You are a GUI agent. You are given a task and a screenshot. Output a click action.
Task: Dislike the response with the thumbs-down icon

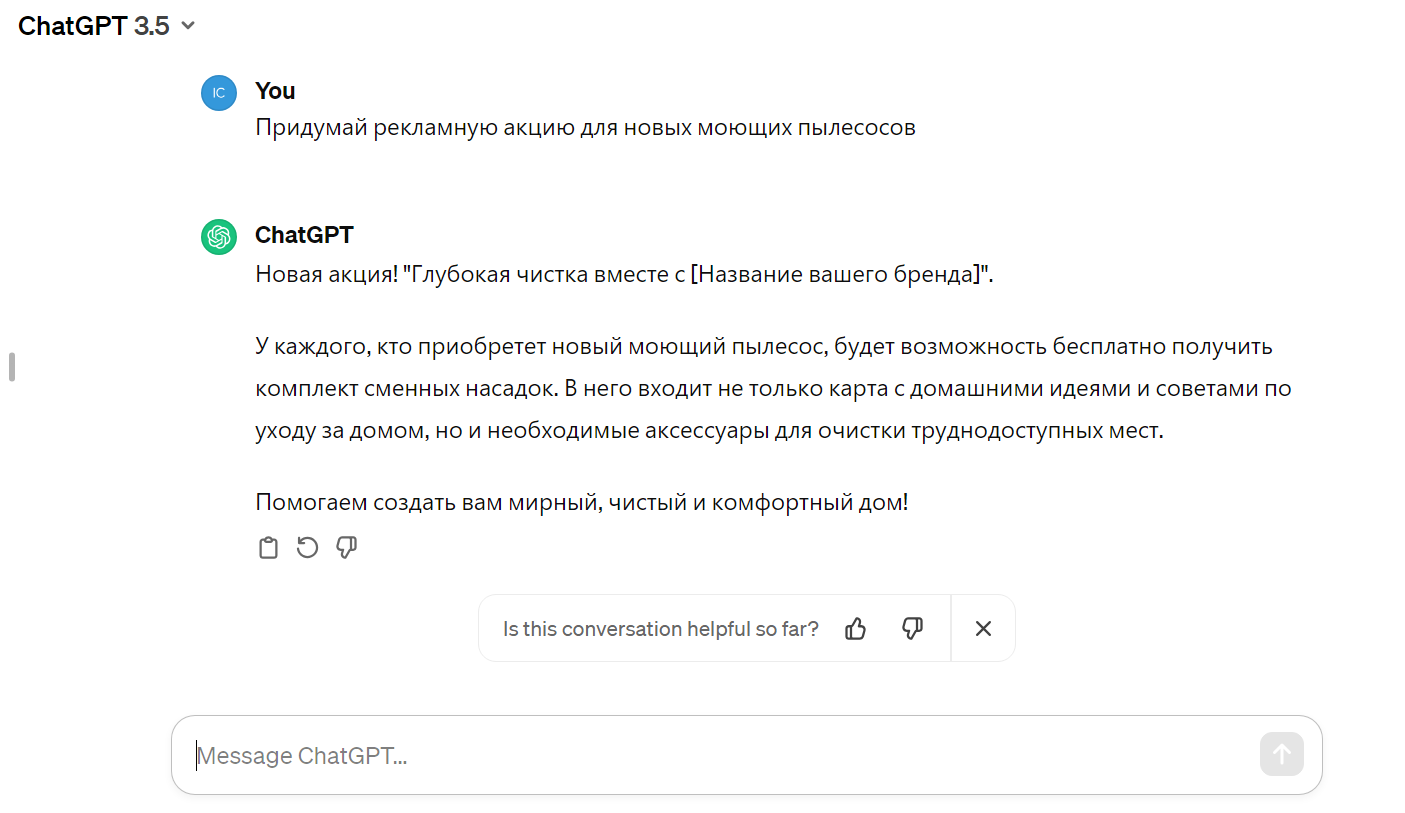tap(346, 547)
